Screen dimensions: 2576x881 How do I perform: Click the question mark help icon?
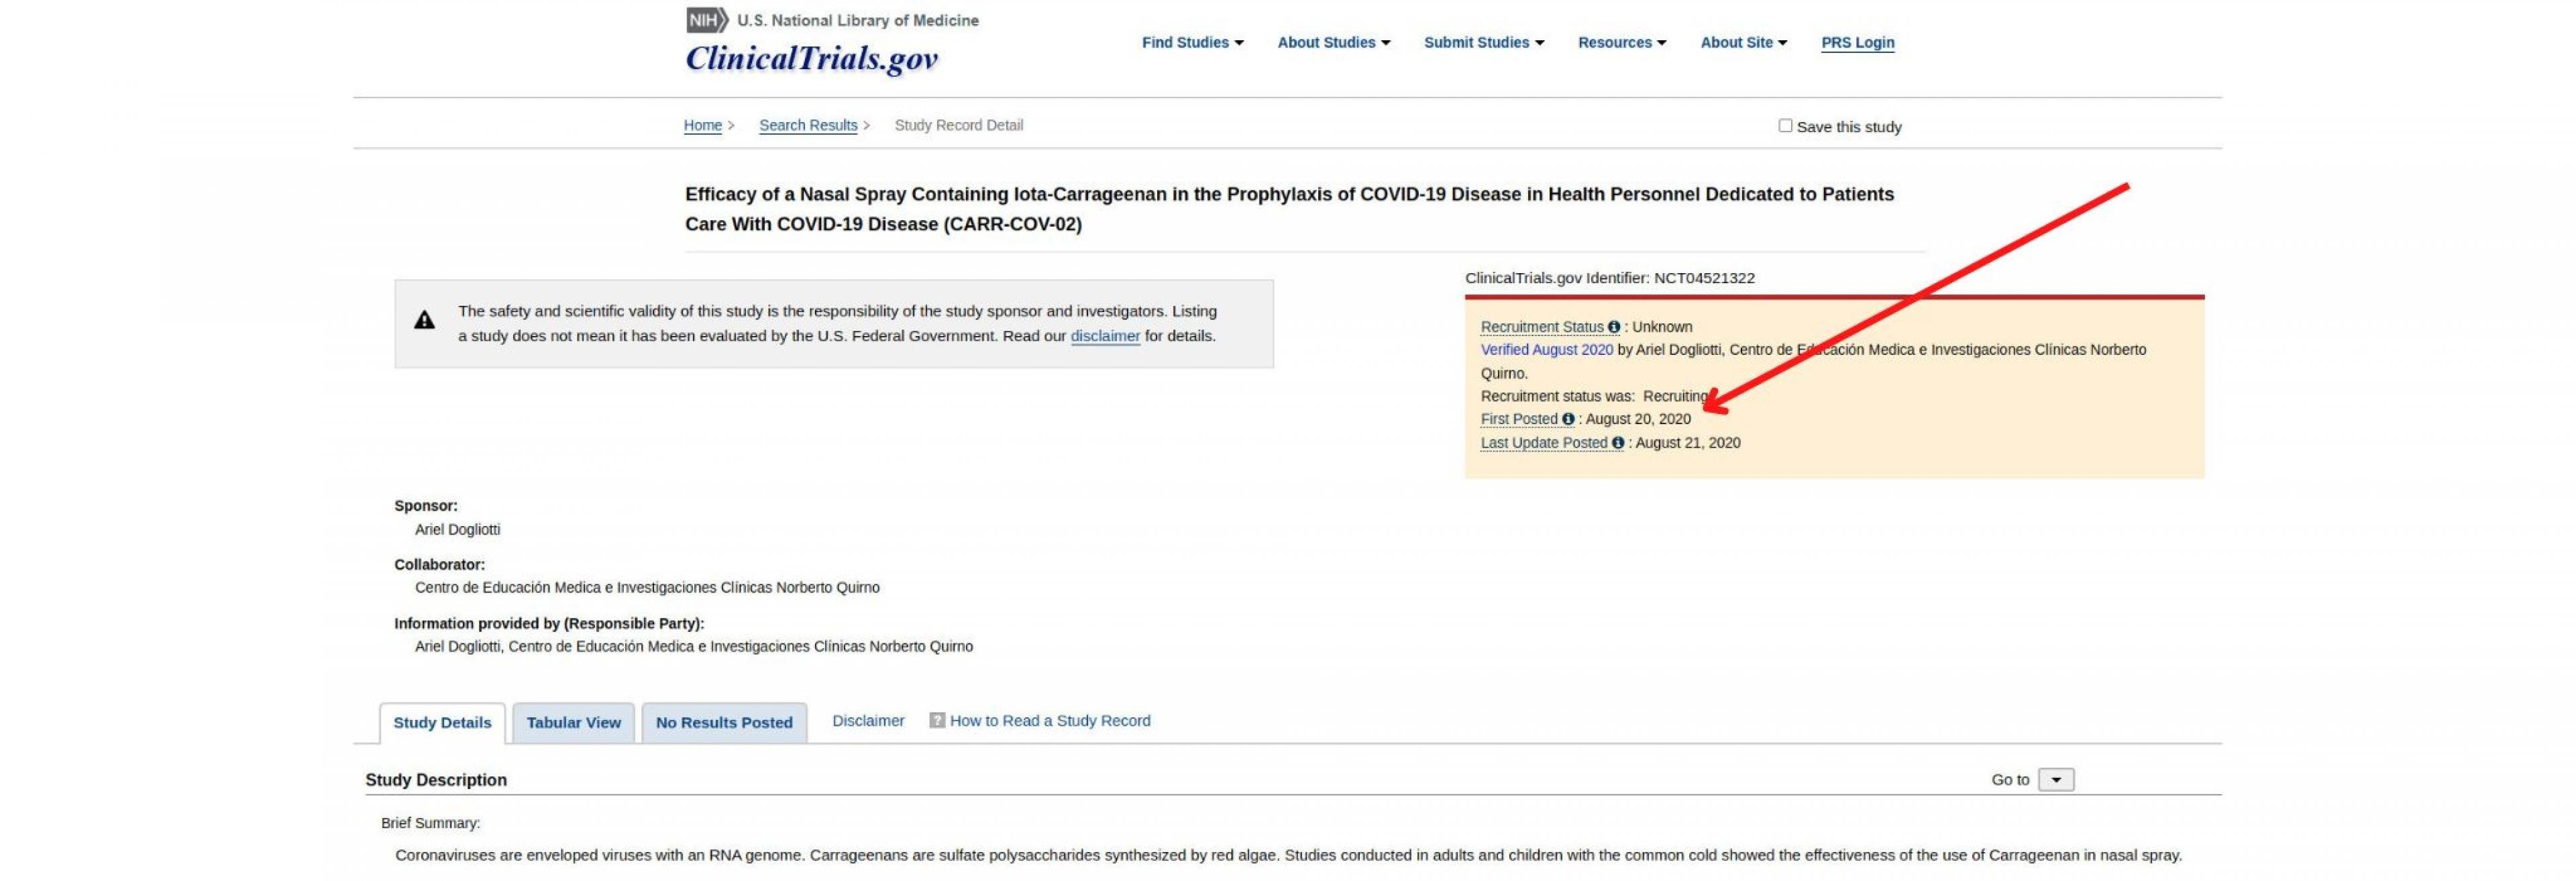click(x=937, y=720)
